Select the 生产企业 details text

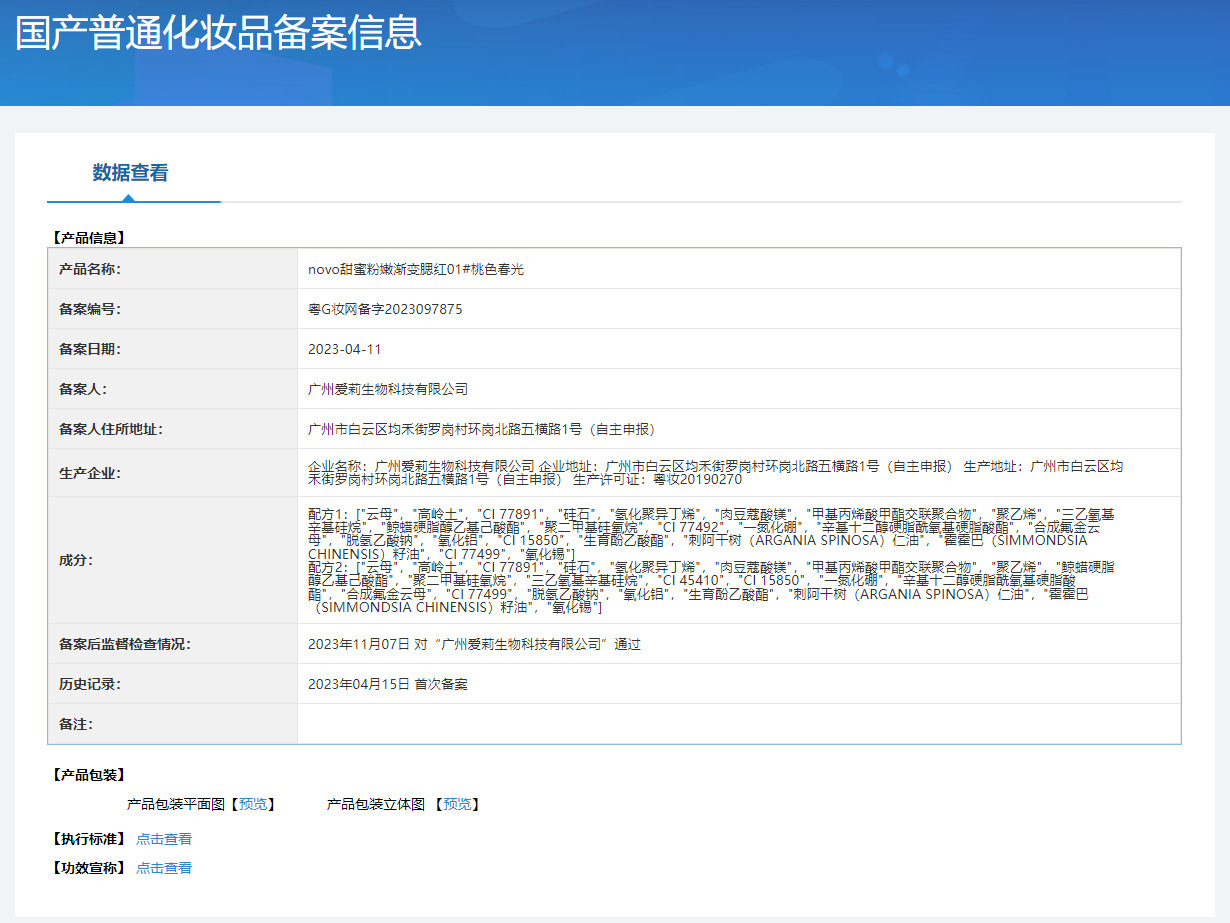pyautogui.click(x=716, y=473)
